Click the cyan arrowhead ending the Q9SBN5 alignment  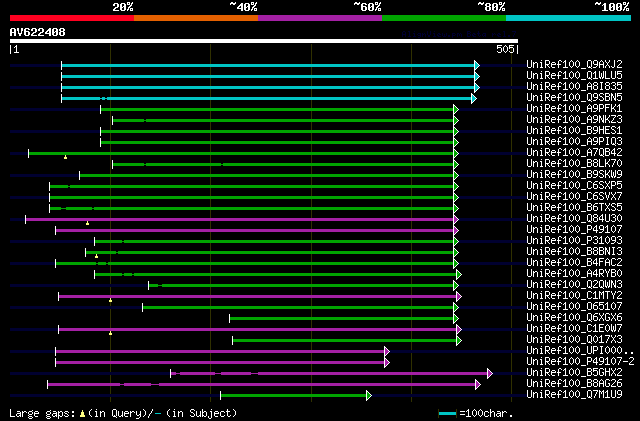click(474, 98)
